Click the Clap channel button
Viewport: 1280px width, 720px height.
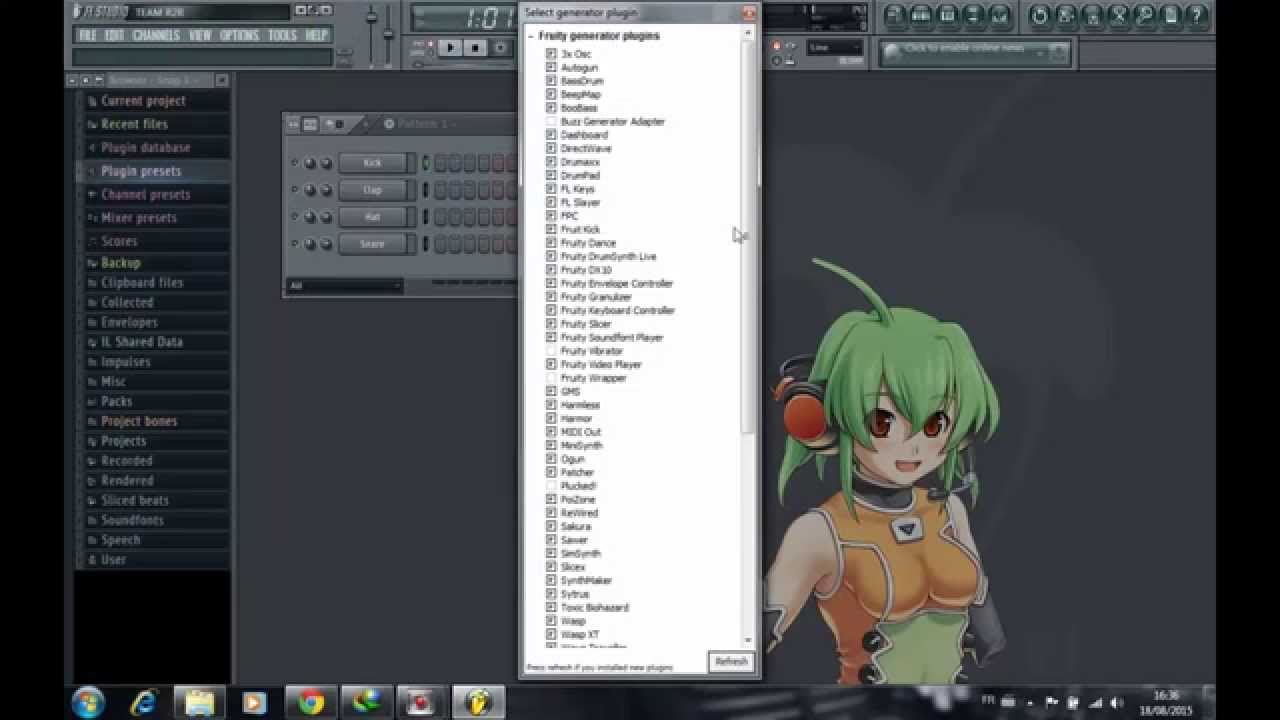coord(372,190)
